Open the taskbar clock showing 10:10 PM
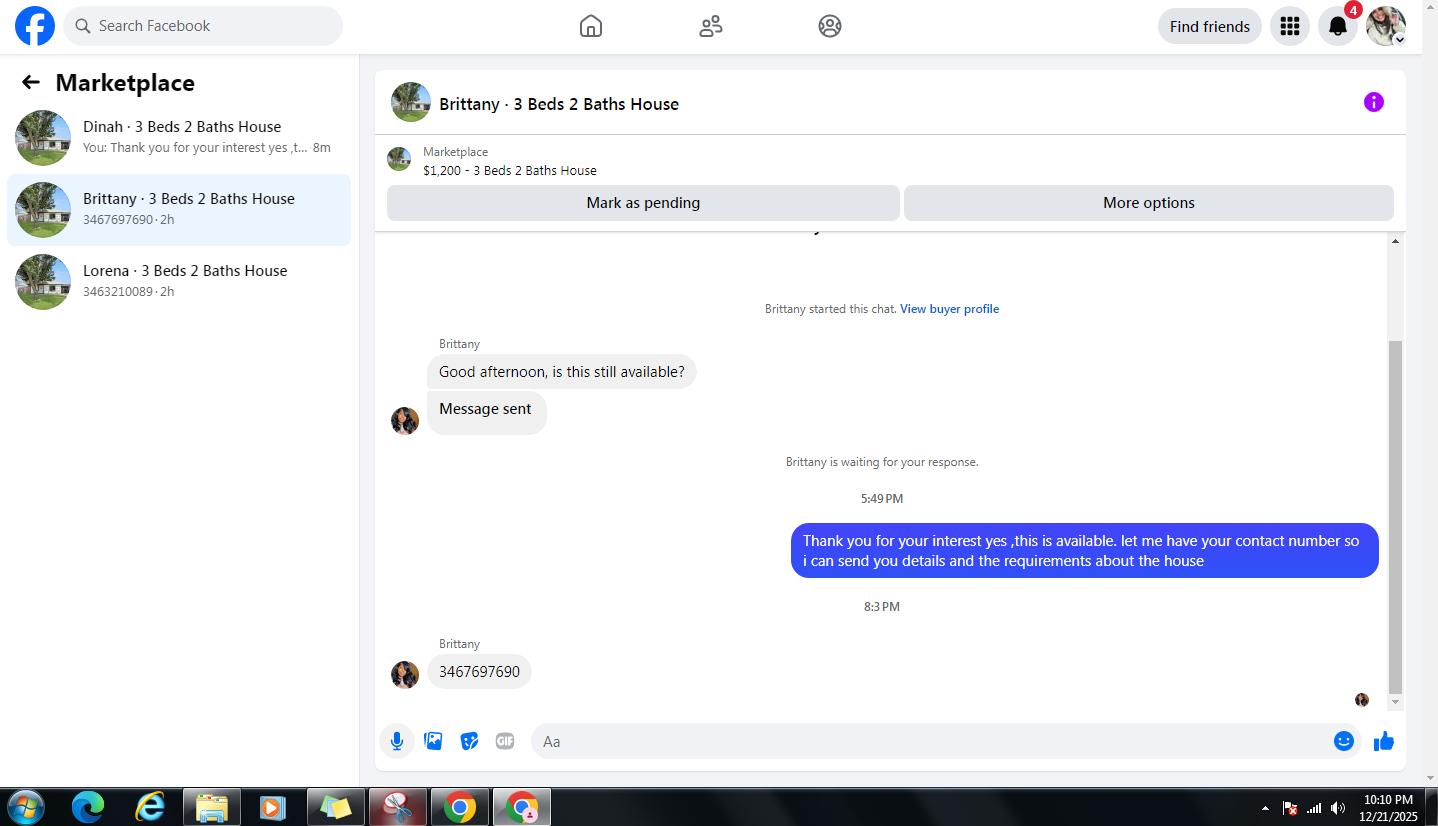The image size is (1438, 826). tap(1388, 808)
